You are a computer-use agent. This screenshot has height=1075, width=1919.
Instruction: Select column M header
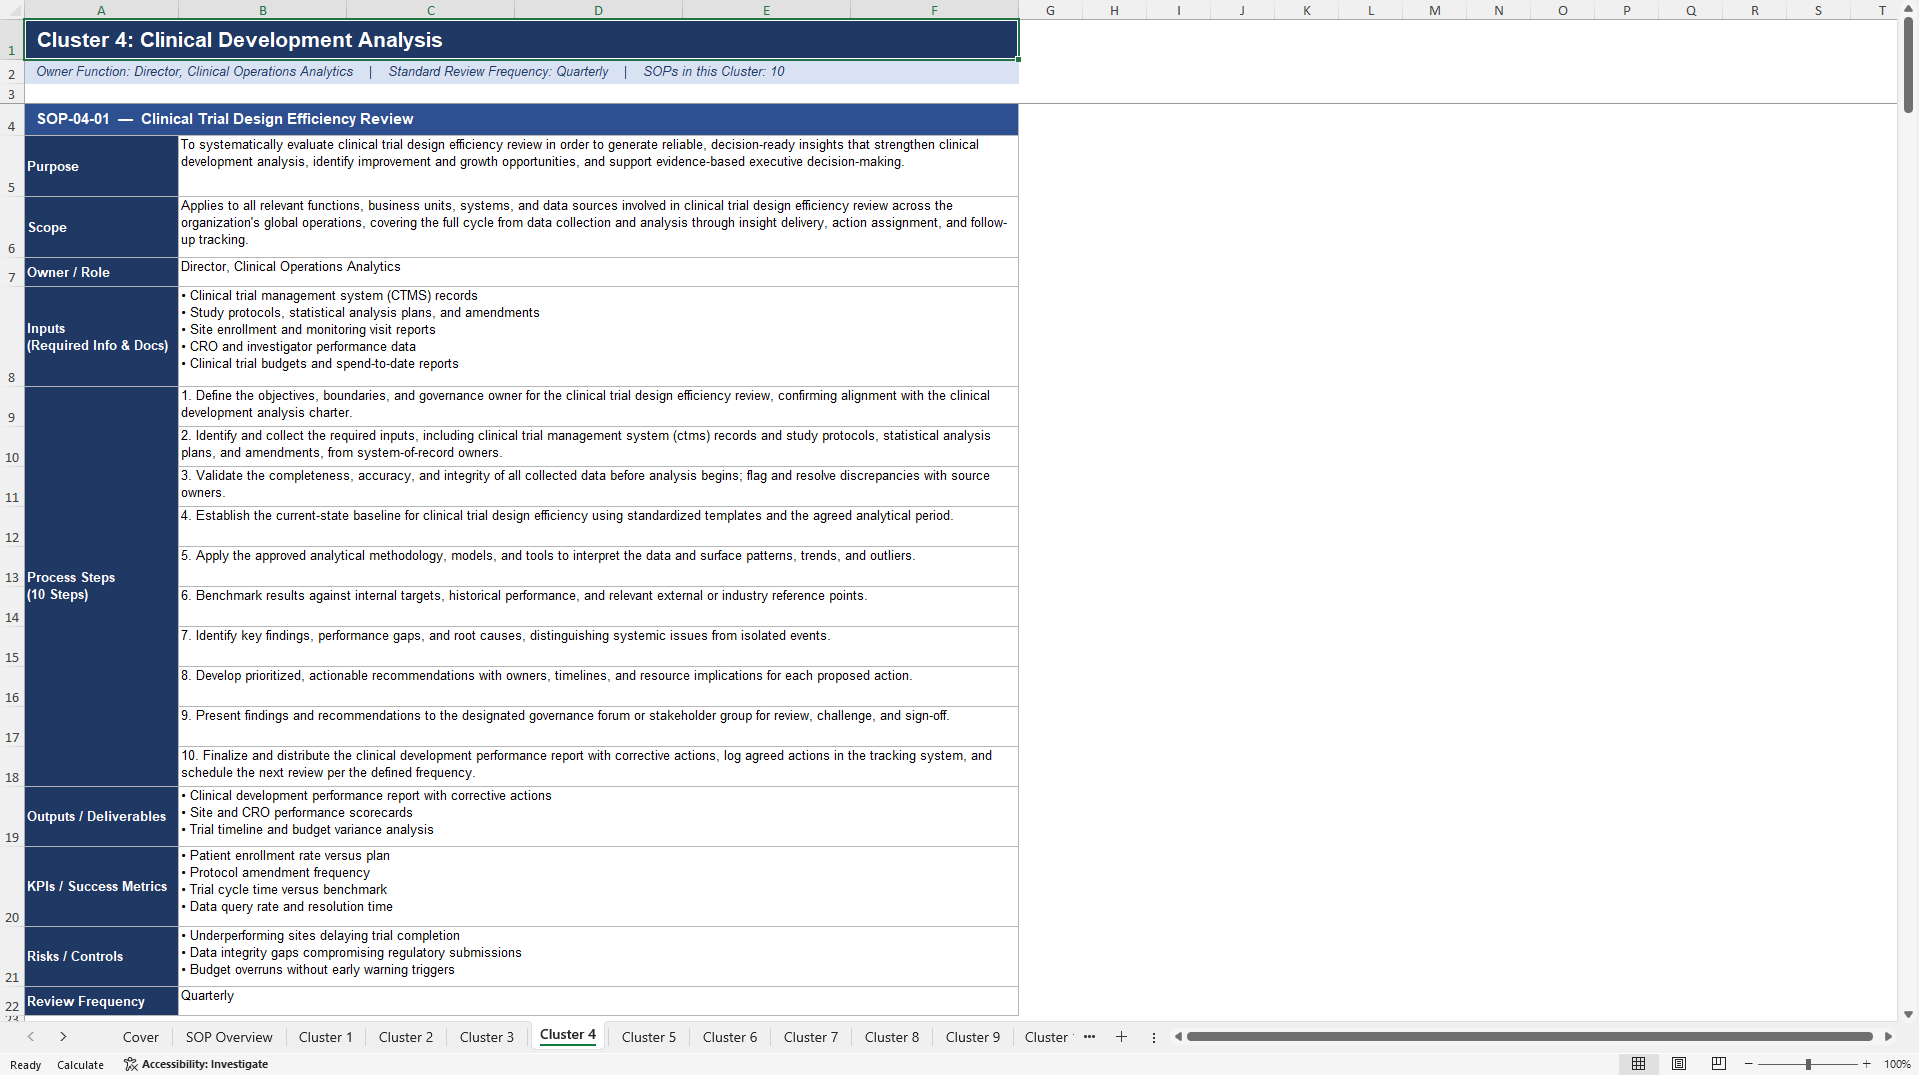1434,10
